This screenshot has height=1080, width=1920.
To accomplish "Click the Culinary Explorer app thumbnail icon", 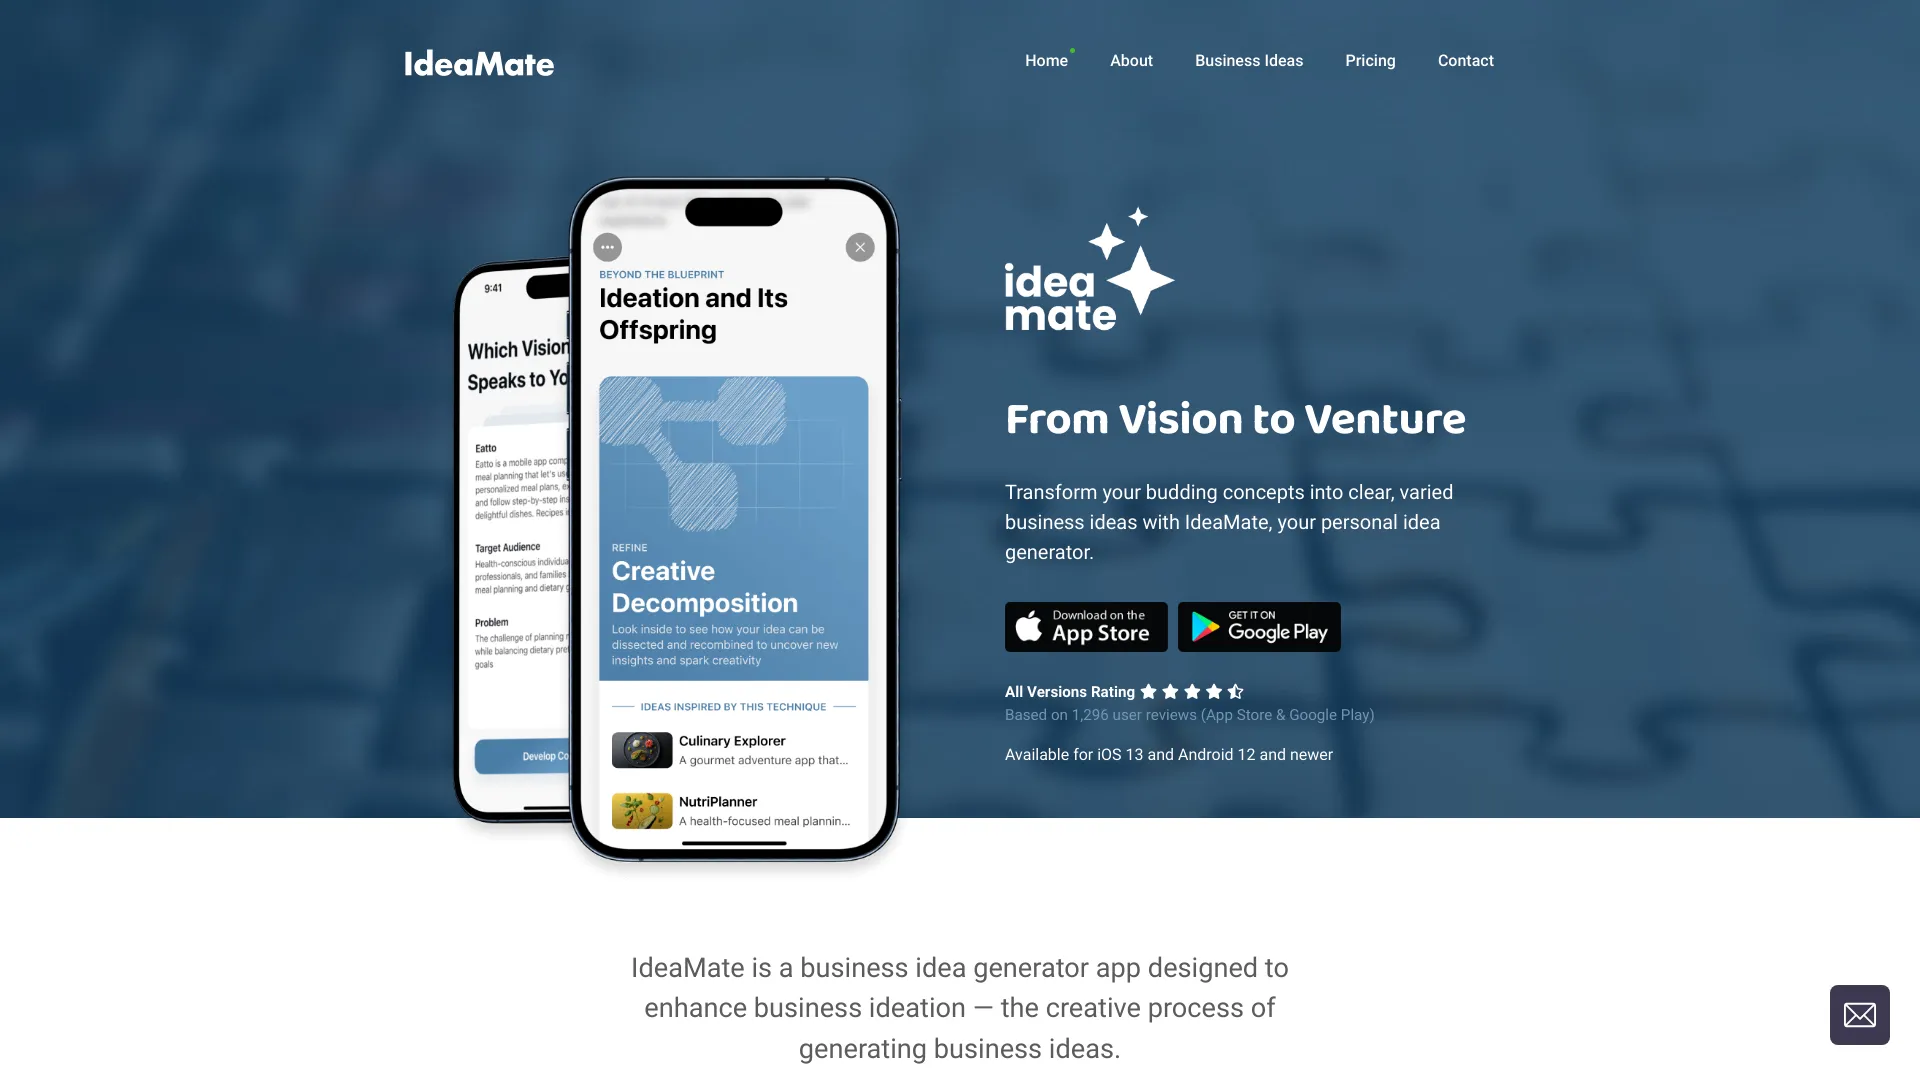I will click(640, 748).
